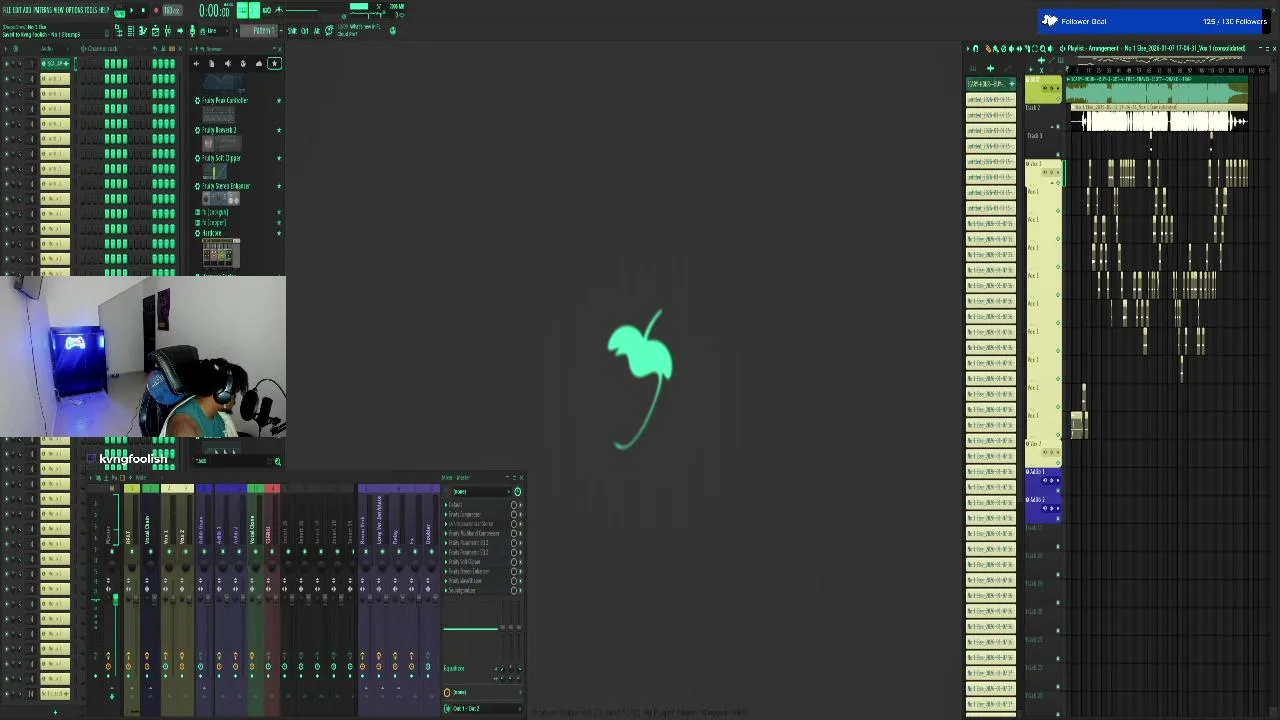Screen dimensions: 1280x720
Task: Select the Paint brush tool in Playlist
Action: coord(996,49)
